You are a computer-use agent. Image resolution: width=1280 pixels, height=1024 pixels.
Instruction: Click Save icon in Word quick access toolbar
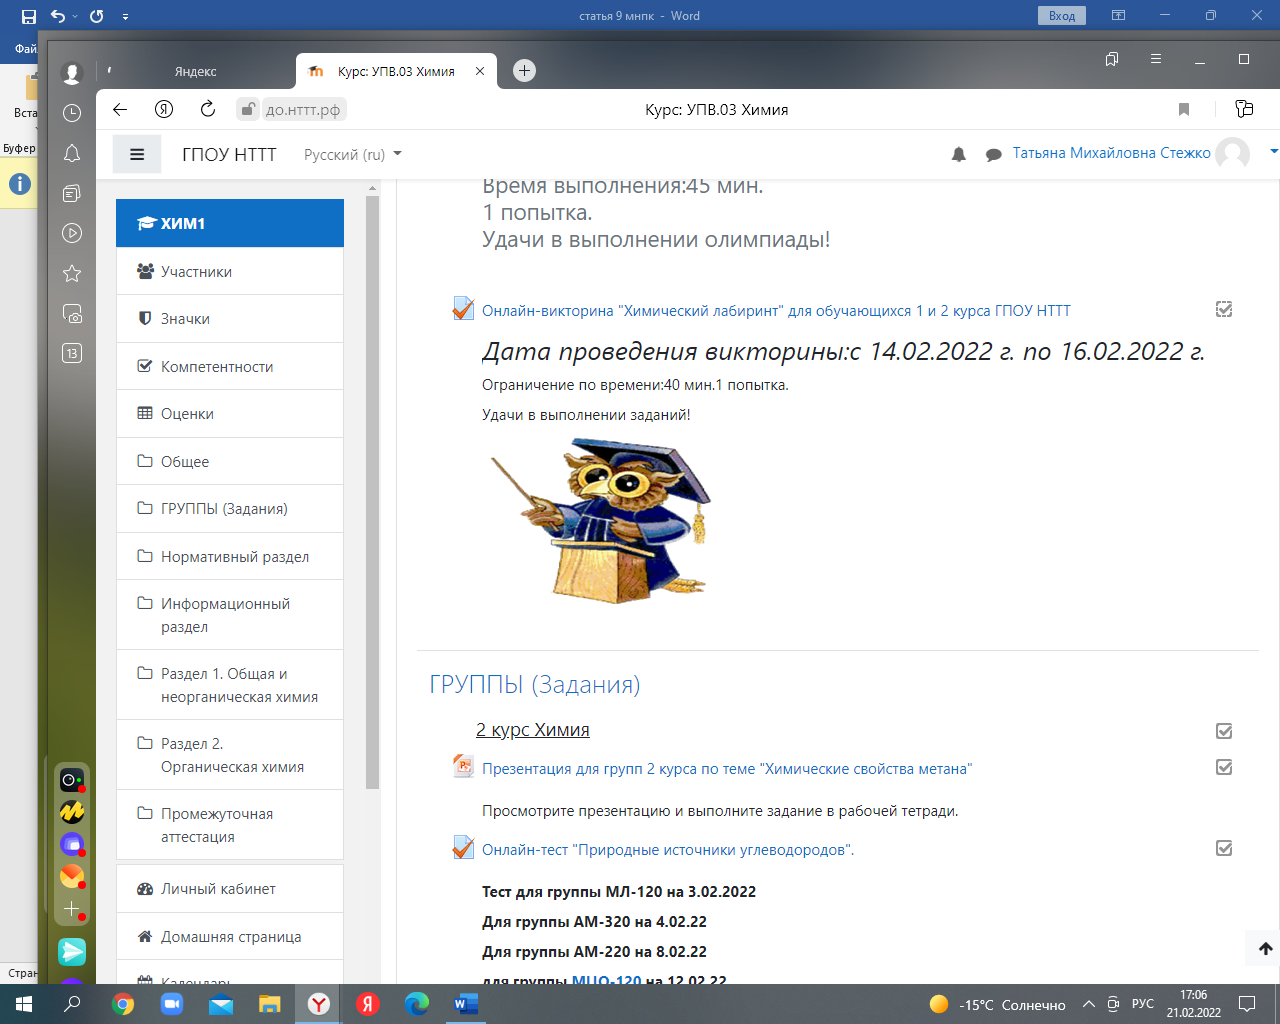tap(28, 16)
